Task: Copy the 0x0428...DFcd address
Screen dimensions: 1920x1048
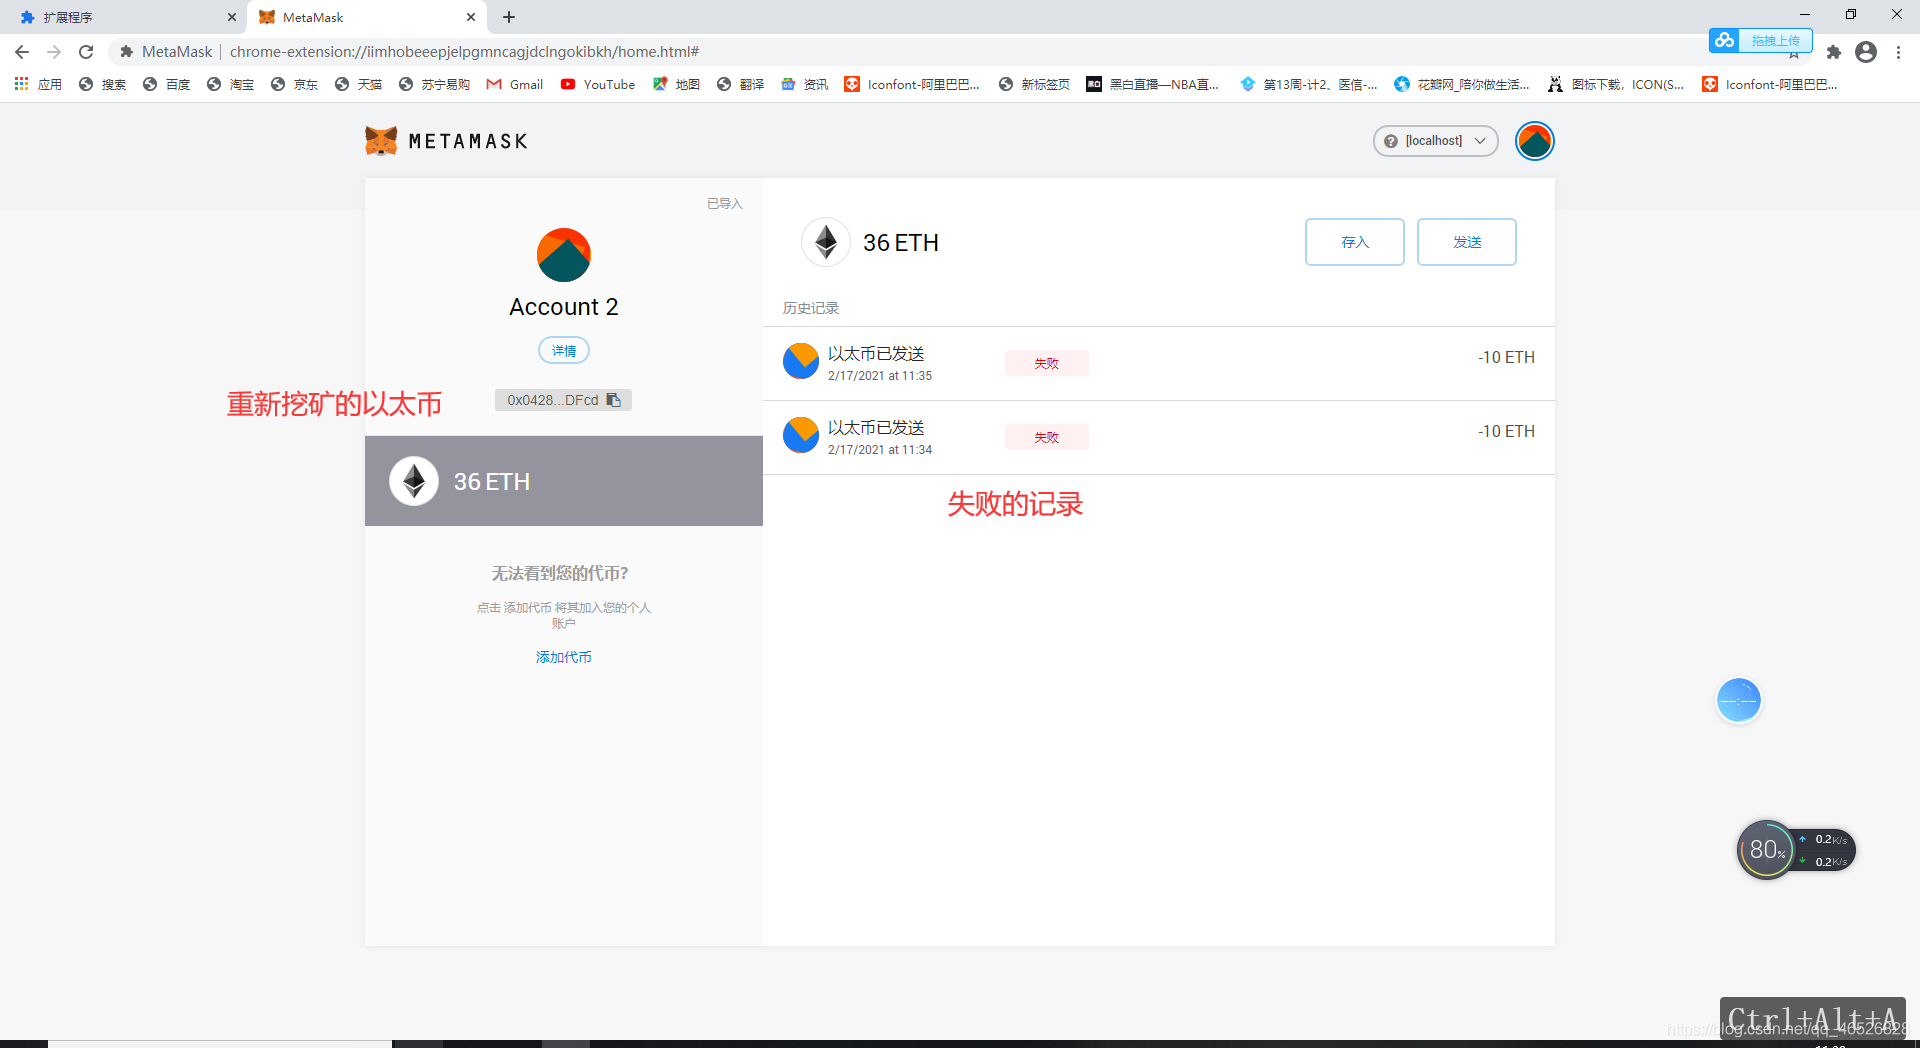Action: coord(563,400)
